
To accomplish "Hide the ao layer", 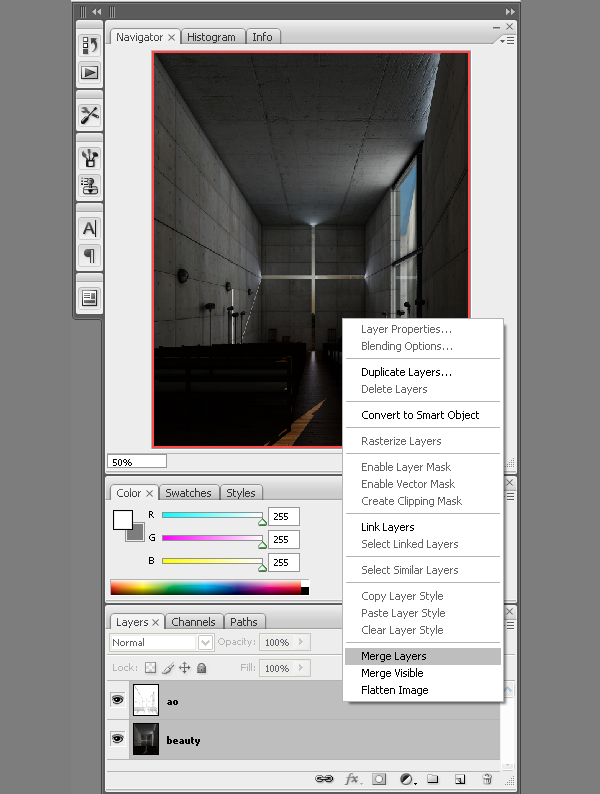I will point(117,701).
